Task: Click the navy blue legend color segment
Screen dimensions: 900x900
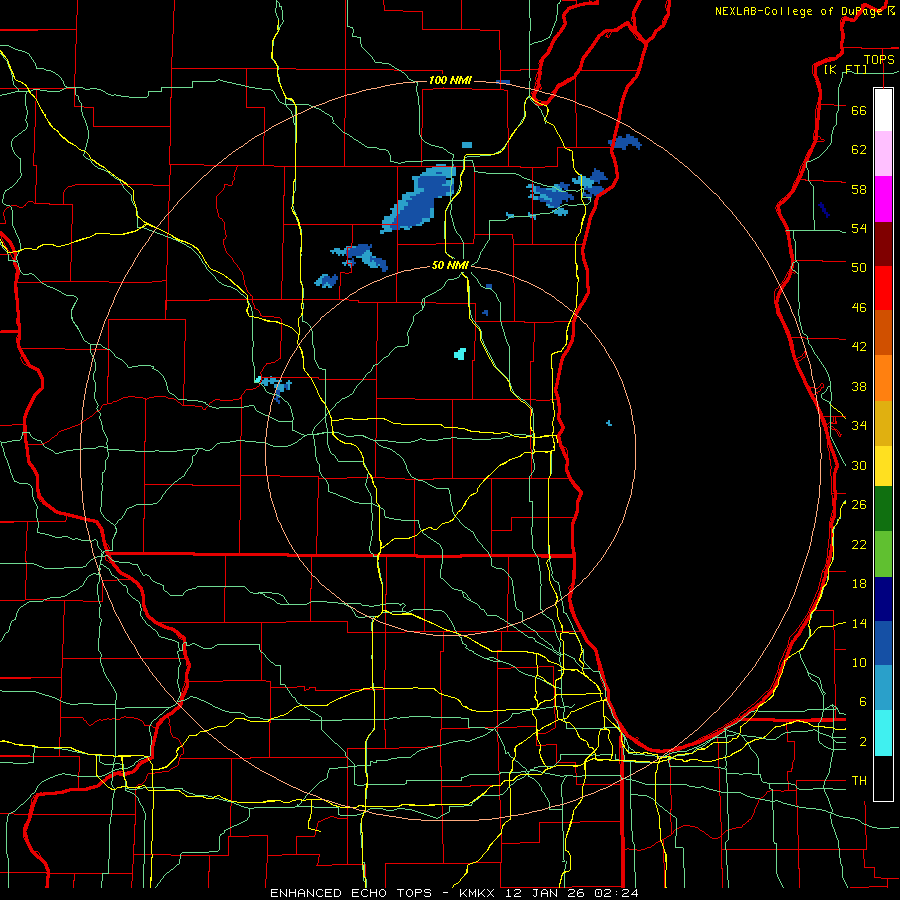Action: [883, 599]
